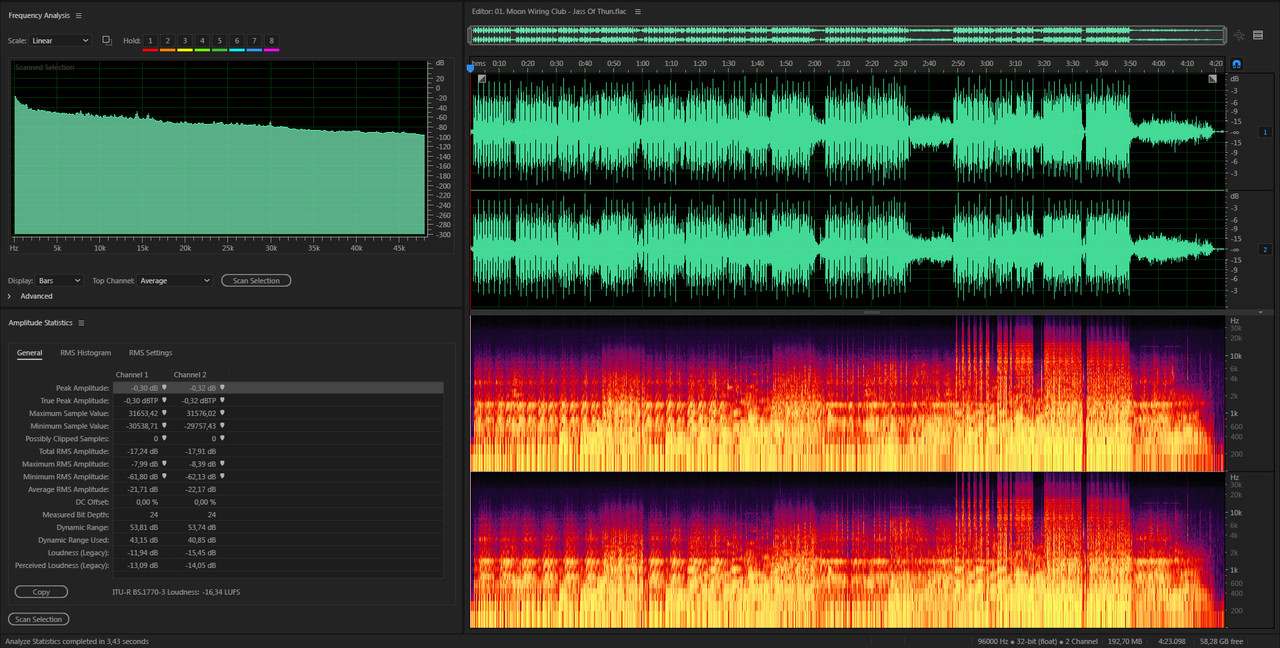Toggle Hold button 2

click(167, 41)
